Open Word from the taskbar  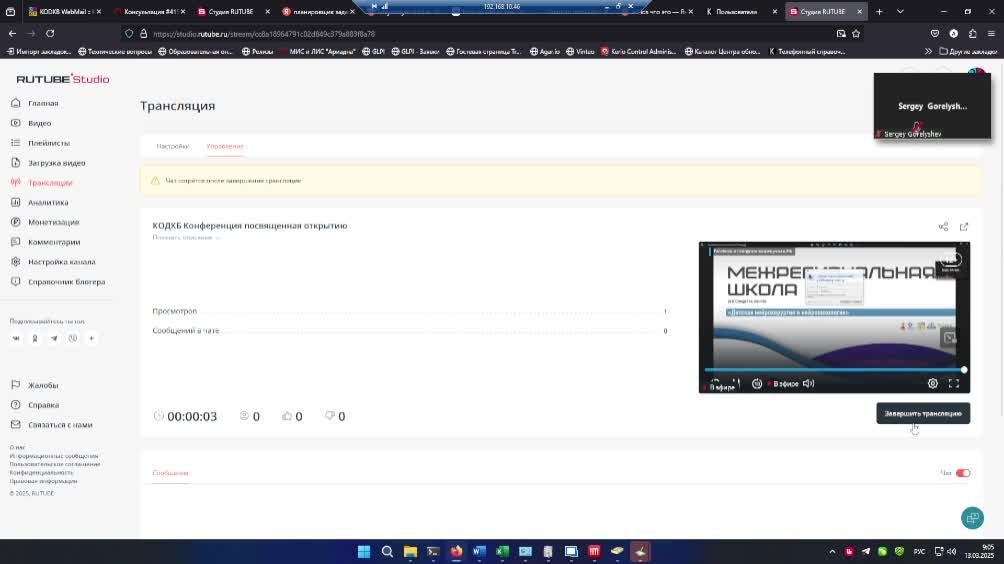click(479, 551)
